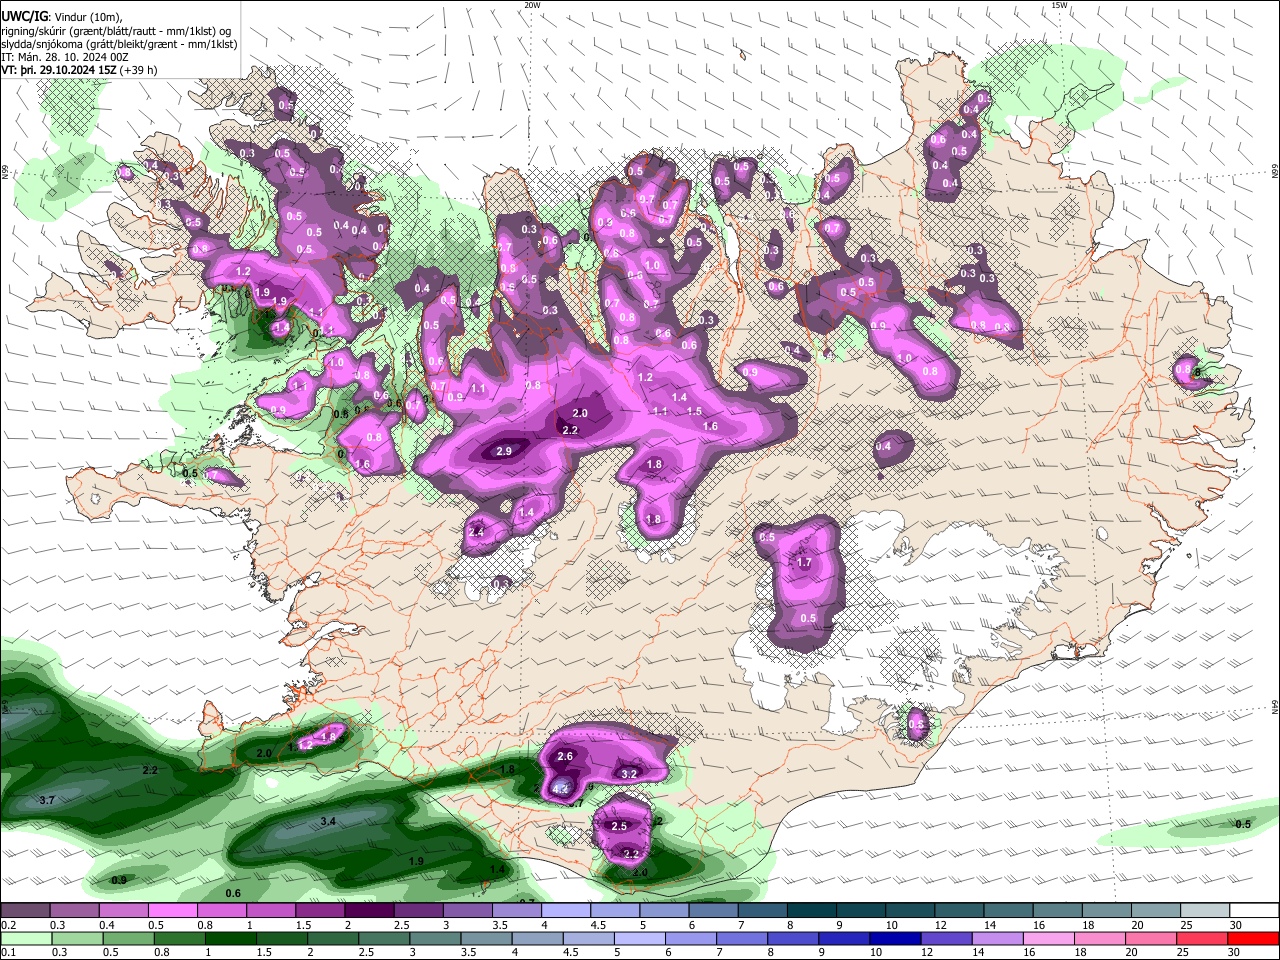Pick the darkest purple 2–2.5 snow swatch
This screenshot has width=1280, height=960.
[x=369, y=911]
